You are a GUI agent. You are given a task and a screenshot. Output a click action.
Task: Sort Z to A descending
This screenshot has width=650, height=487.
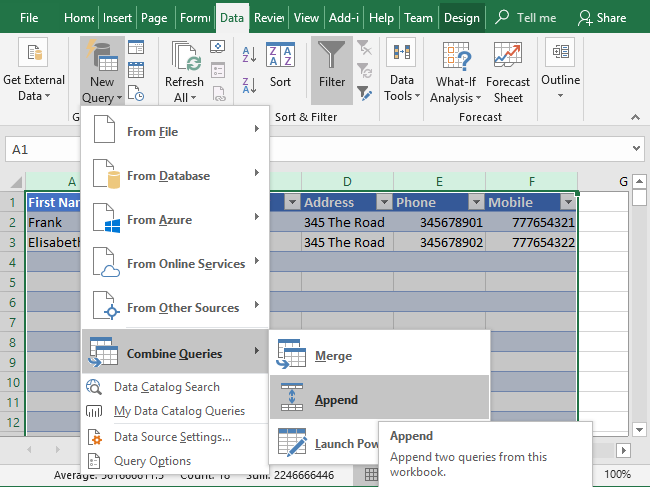(249, 85)
